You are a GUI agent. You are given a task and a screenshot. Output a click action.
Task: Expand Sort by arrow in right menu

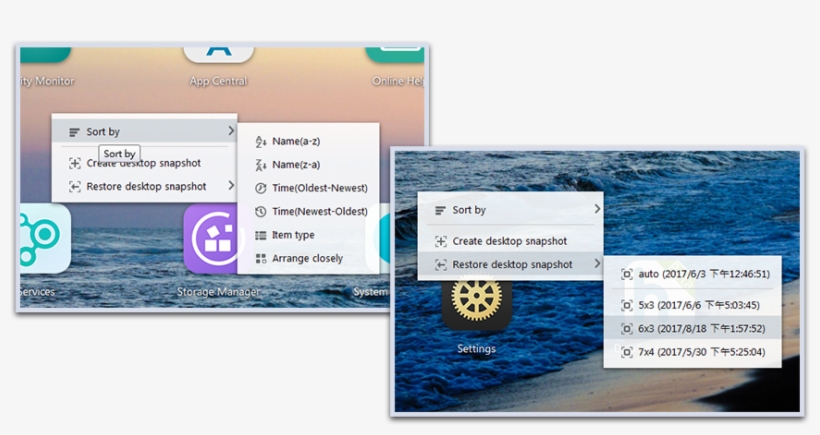coord(597,209)
